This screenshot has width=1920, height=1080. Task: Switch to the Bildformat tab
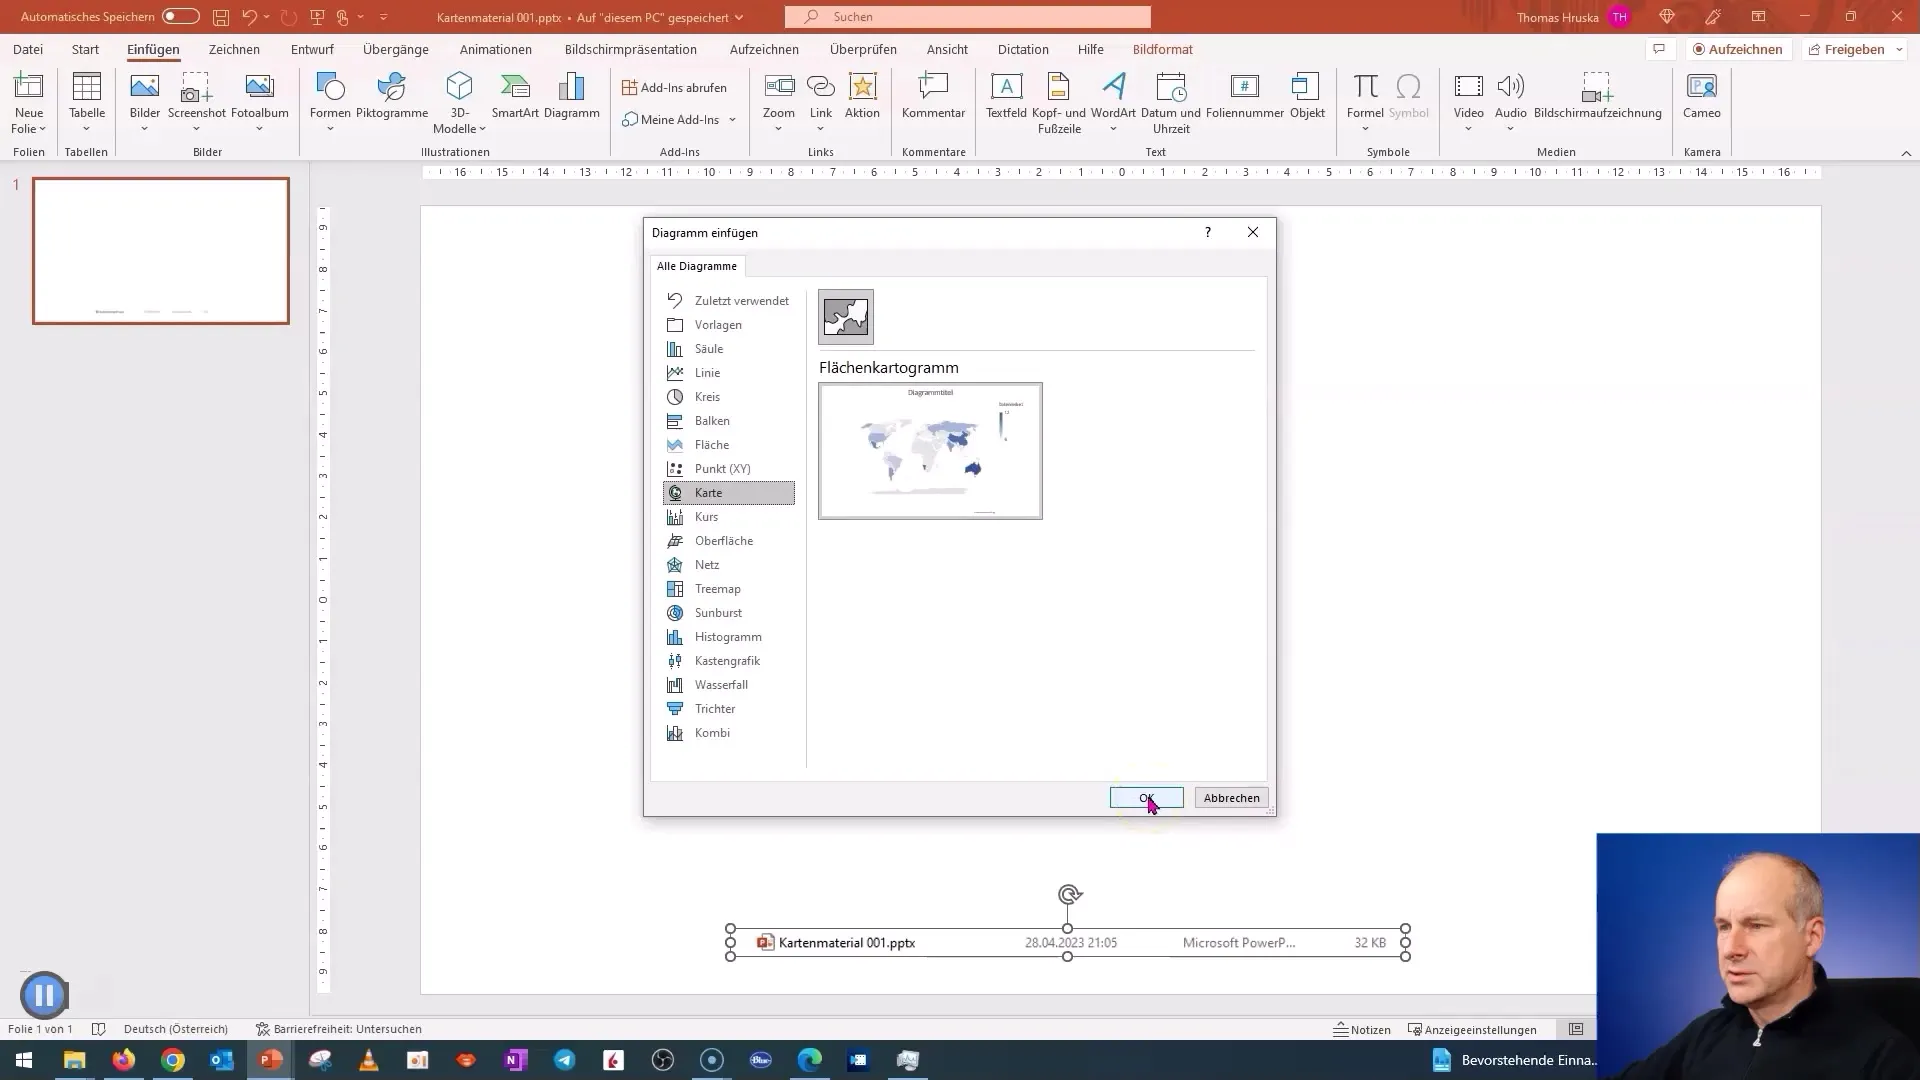(1162, 49)
